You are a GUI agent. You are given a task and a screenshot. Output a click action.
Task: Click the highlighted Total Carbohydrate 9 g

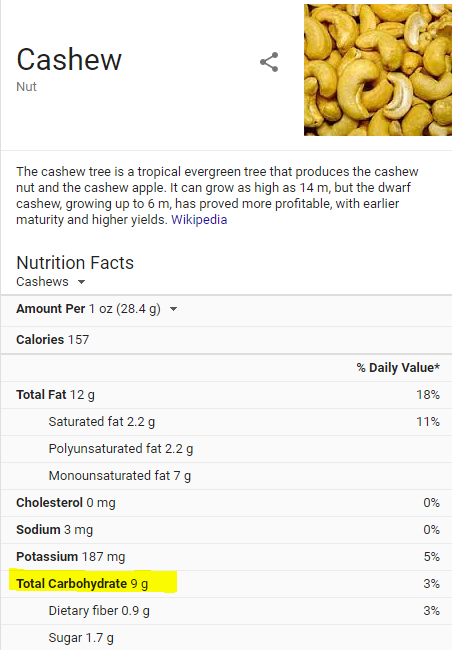[82, 584]
